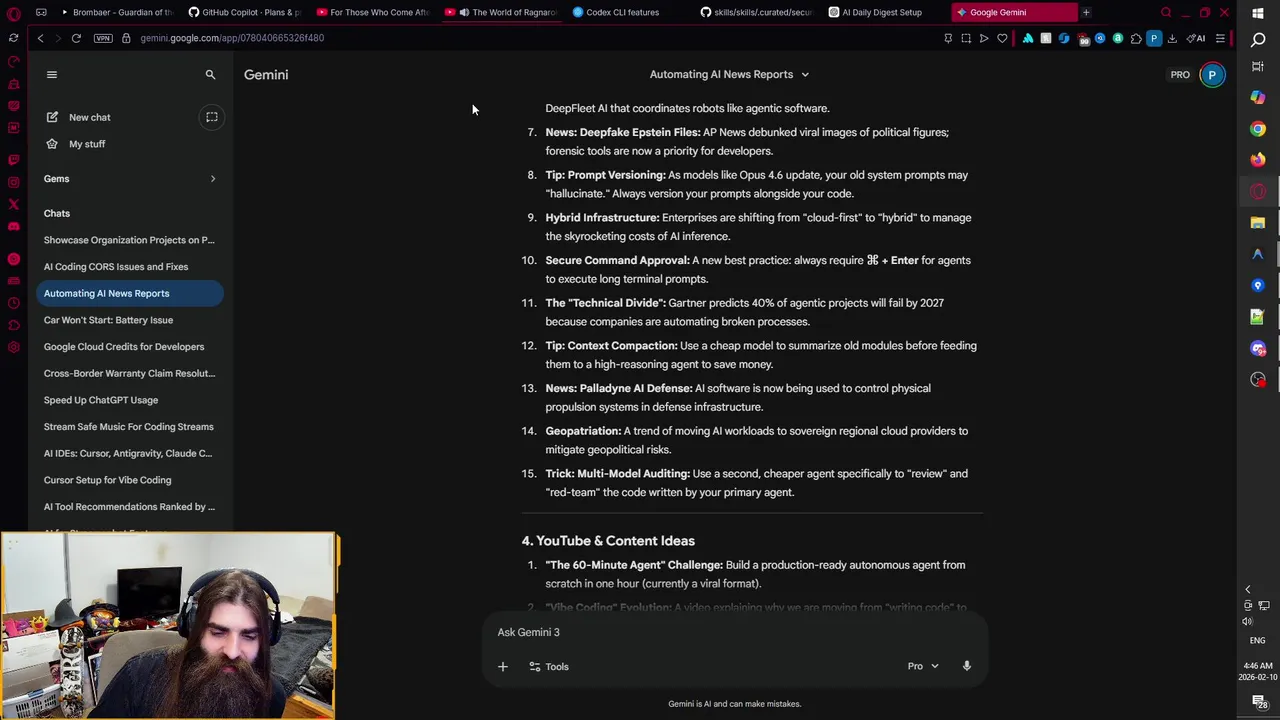Open the Tools menu in prompt box
Image resolution: width=1280 pixels, height=720 pixels.
click(x=549, y=666)
